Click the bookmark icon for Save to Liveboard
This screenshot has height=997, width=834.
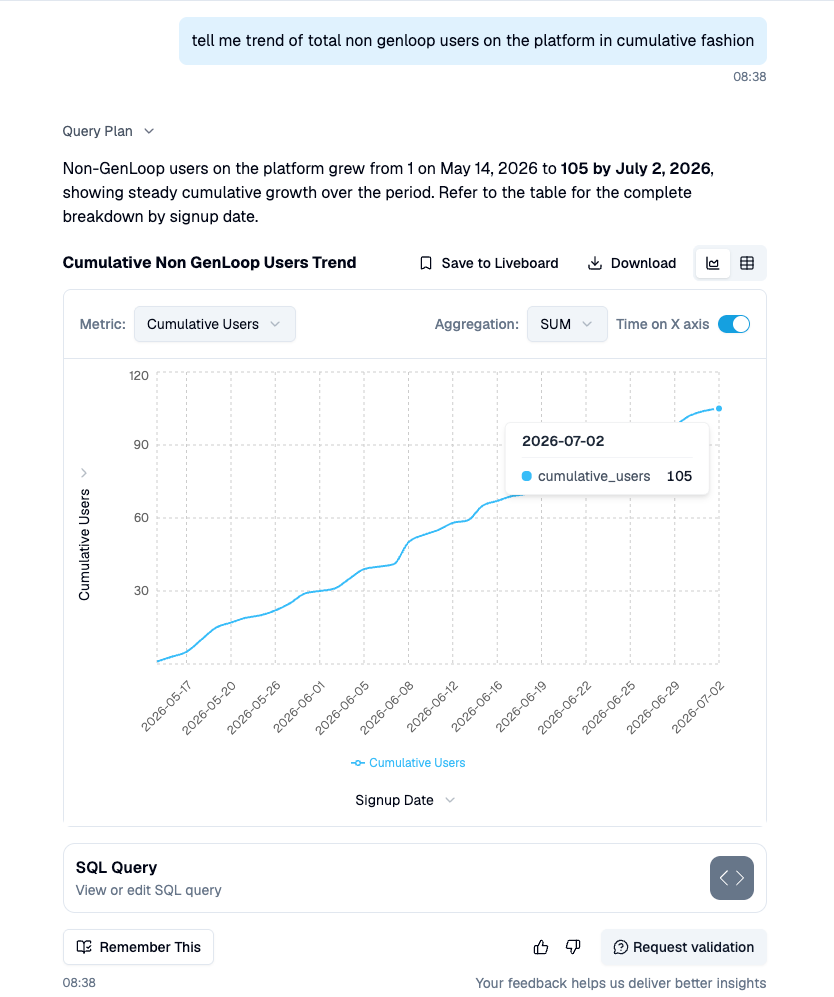(x=426, y=263)
